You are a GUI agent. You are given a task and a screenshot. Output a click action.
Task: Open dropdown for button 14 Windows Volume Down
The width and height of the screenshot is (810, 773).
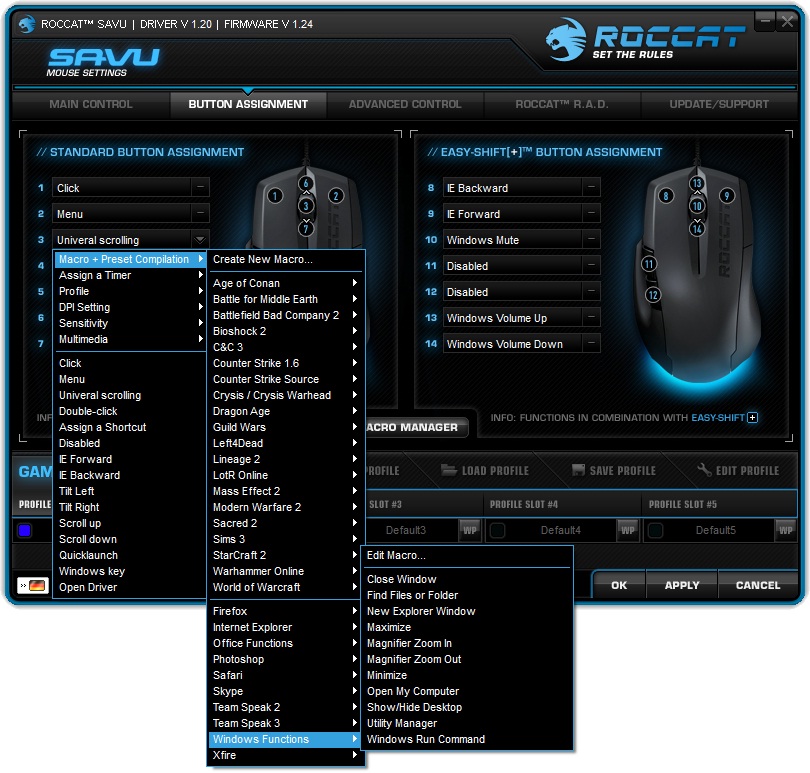[x=591, y=344]
